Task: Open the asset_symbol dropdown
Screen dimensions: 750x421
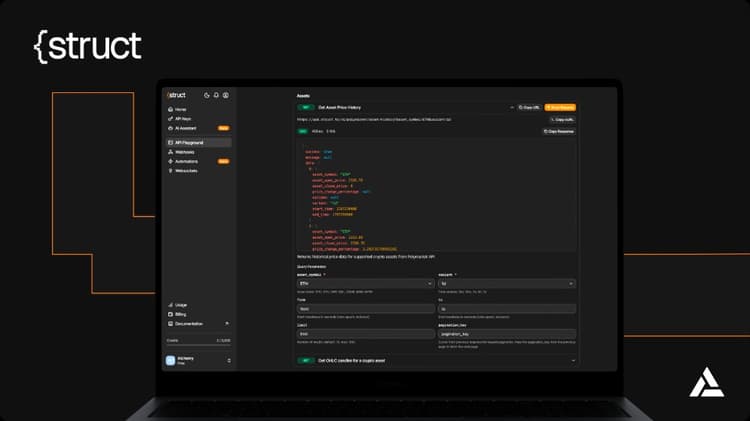Action: (365, 284)
